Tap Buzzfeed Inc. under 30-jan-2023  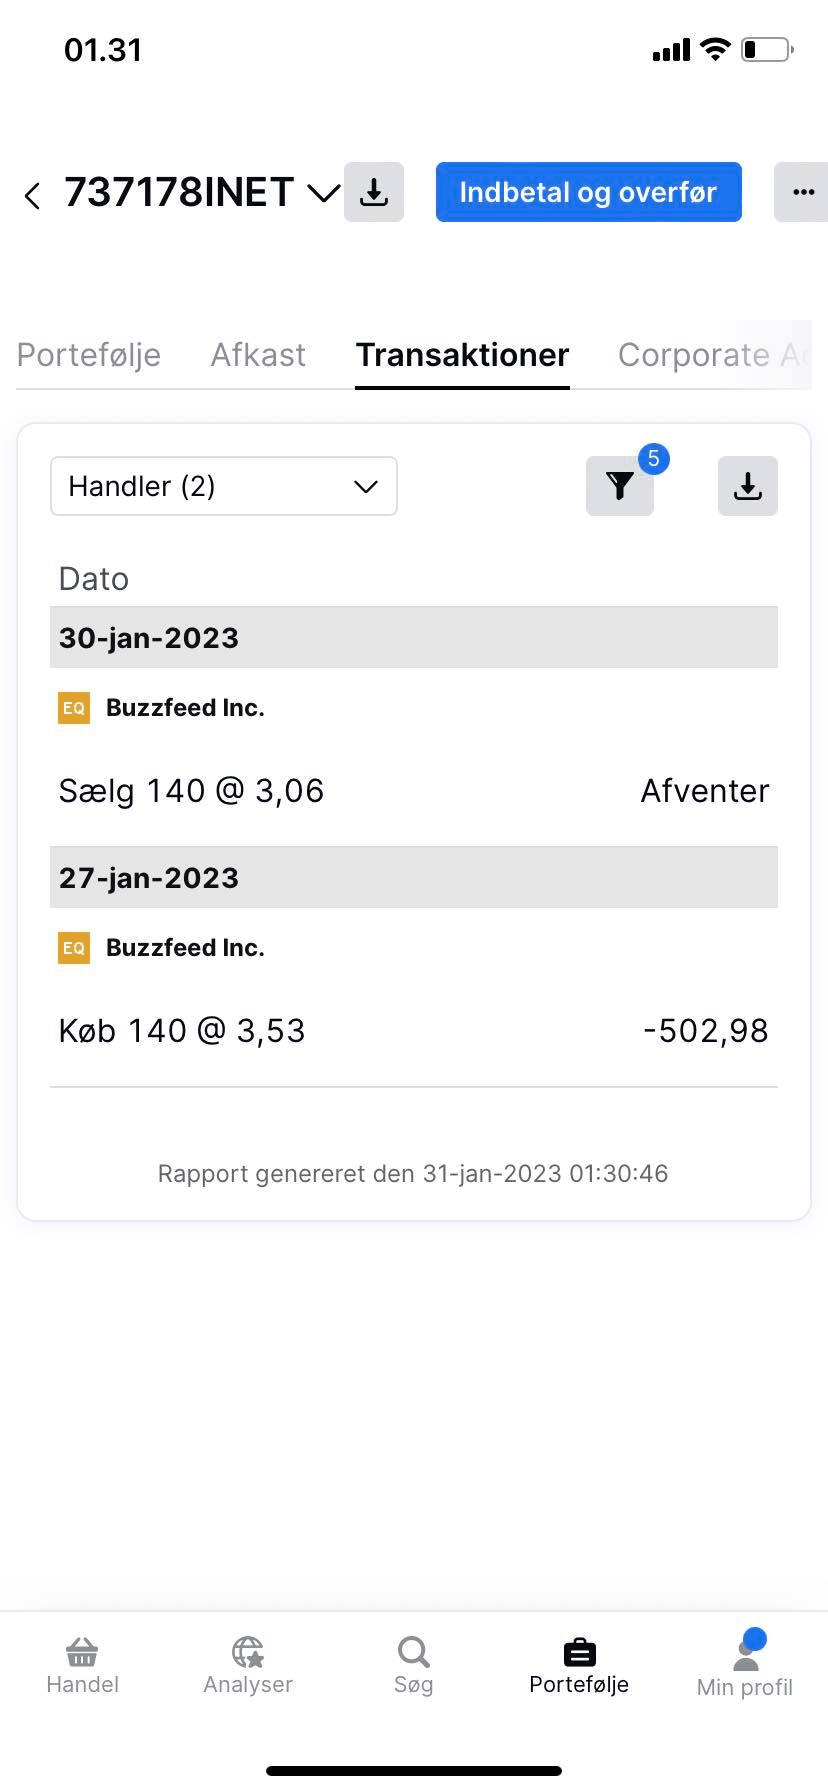click(x=185, y=708)
